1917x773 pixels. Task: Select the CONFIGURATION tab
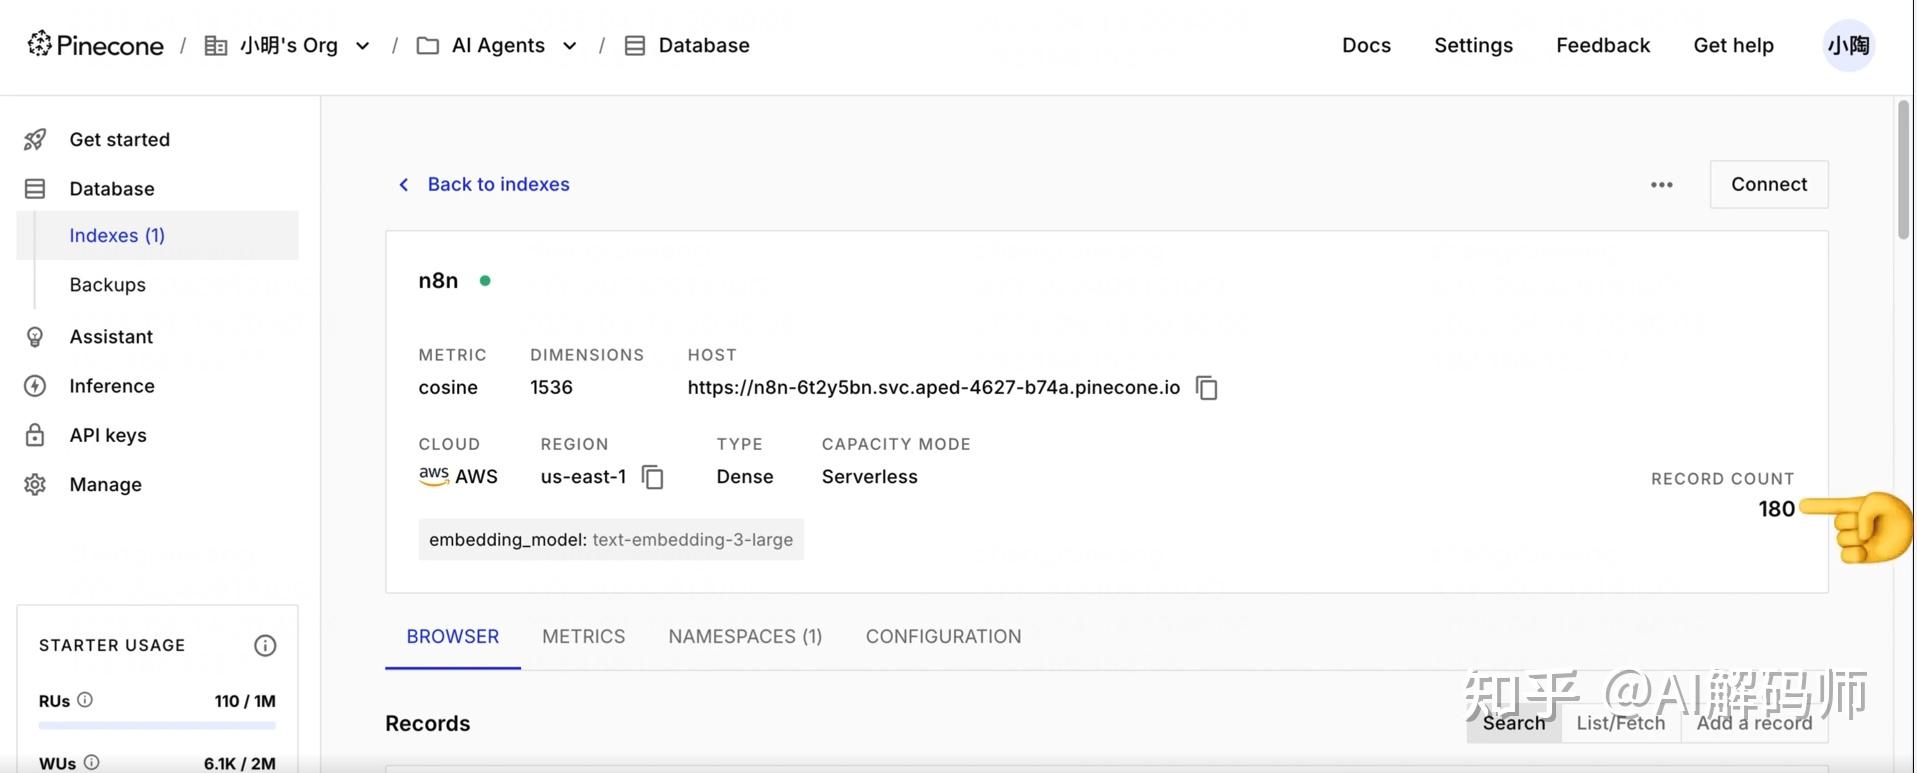coord(943,637)
